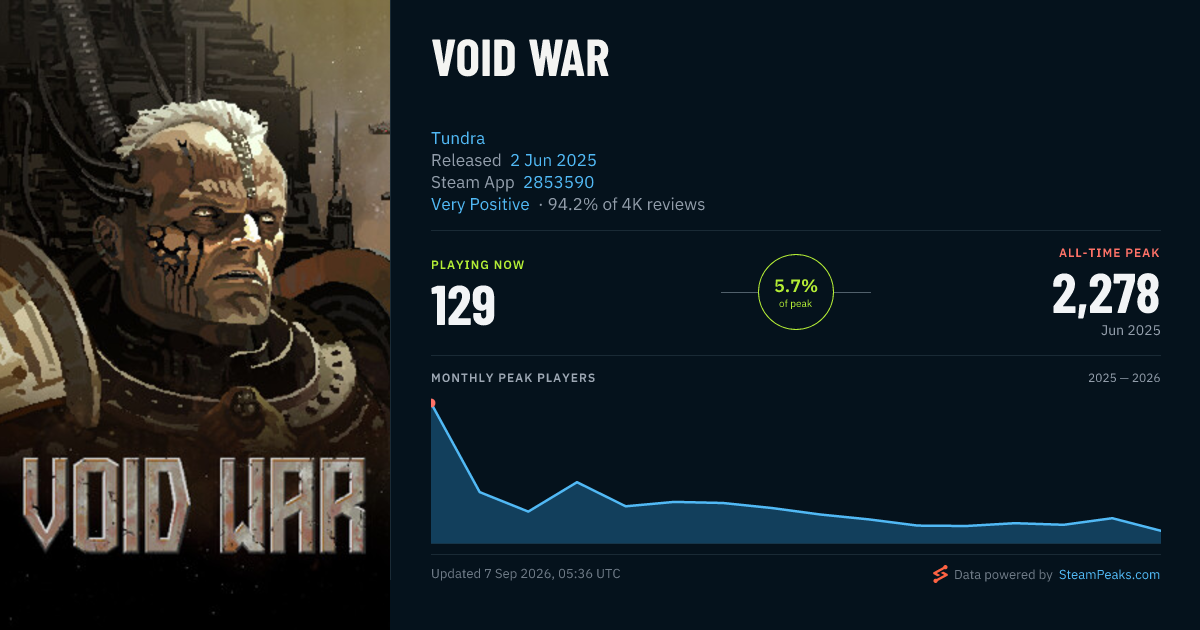Click the Monthly Peak Players label
The height and width of the screenshot is (630, 1200).
click(513, 378)
